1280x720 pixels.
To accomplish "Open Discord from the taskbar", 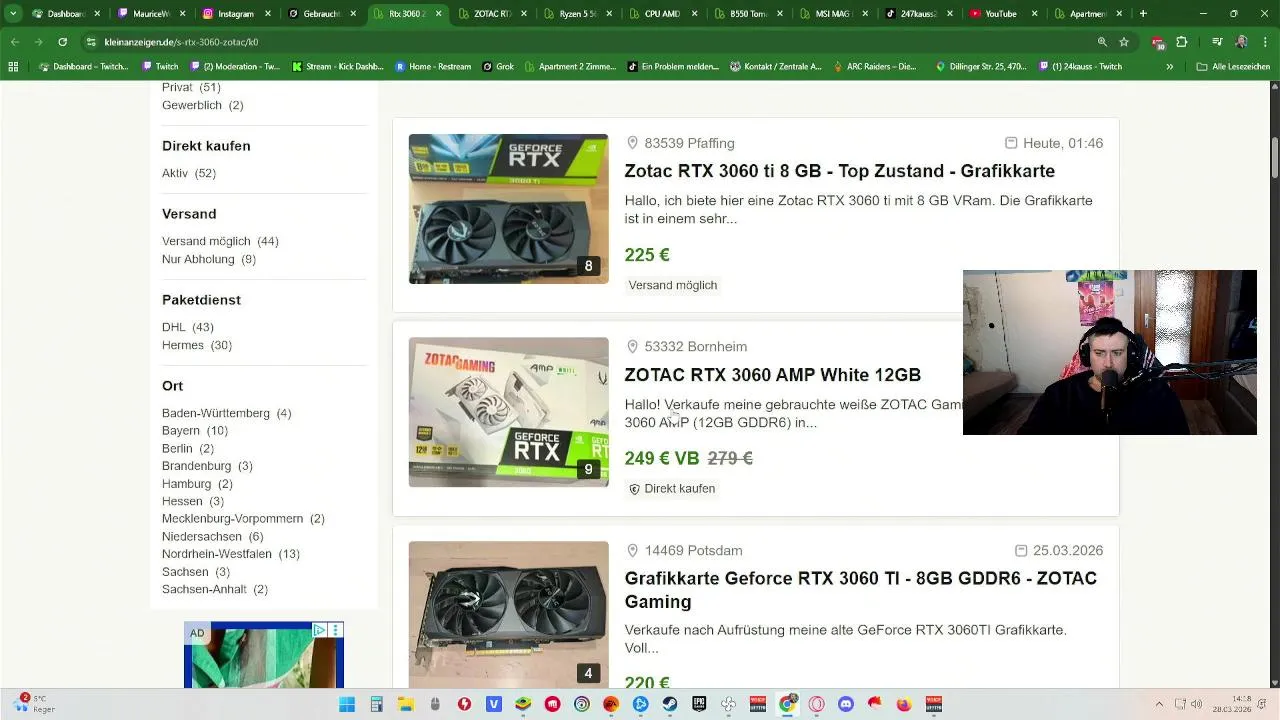I will (846, 705).
